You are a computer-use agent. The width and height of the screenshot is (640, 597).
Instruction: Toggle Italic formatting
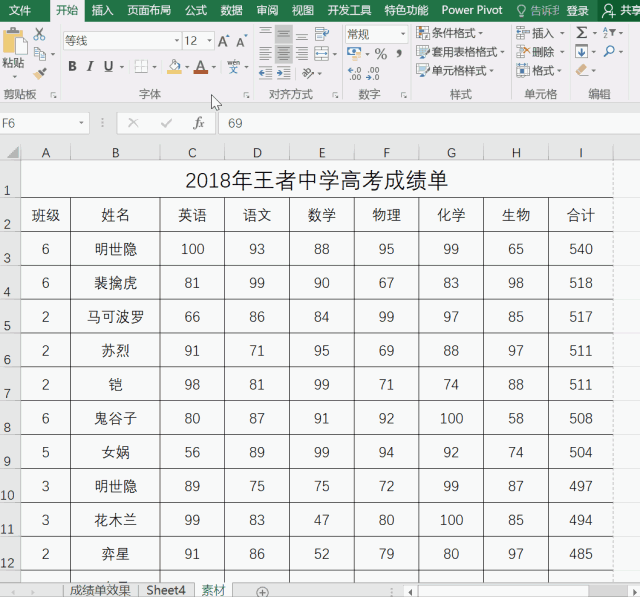click(90, 66)
